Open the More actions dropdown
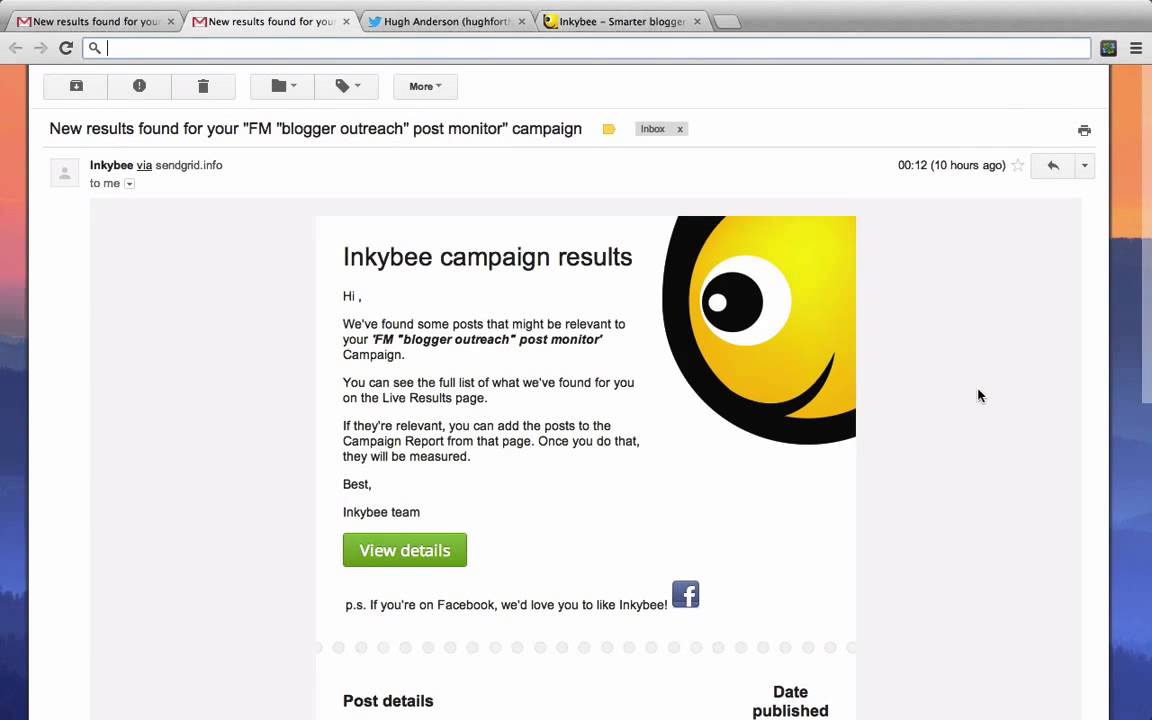 click(425, 87)
